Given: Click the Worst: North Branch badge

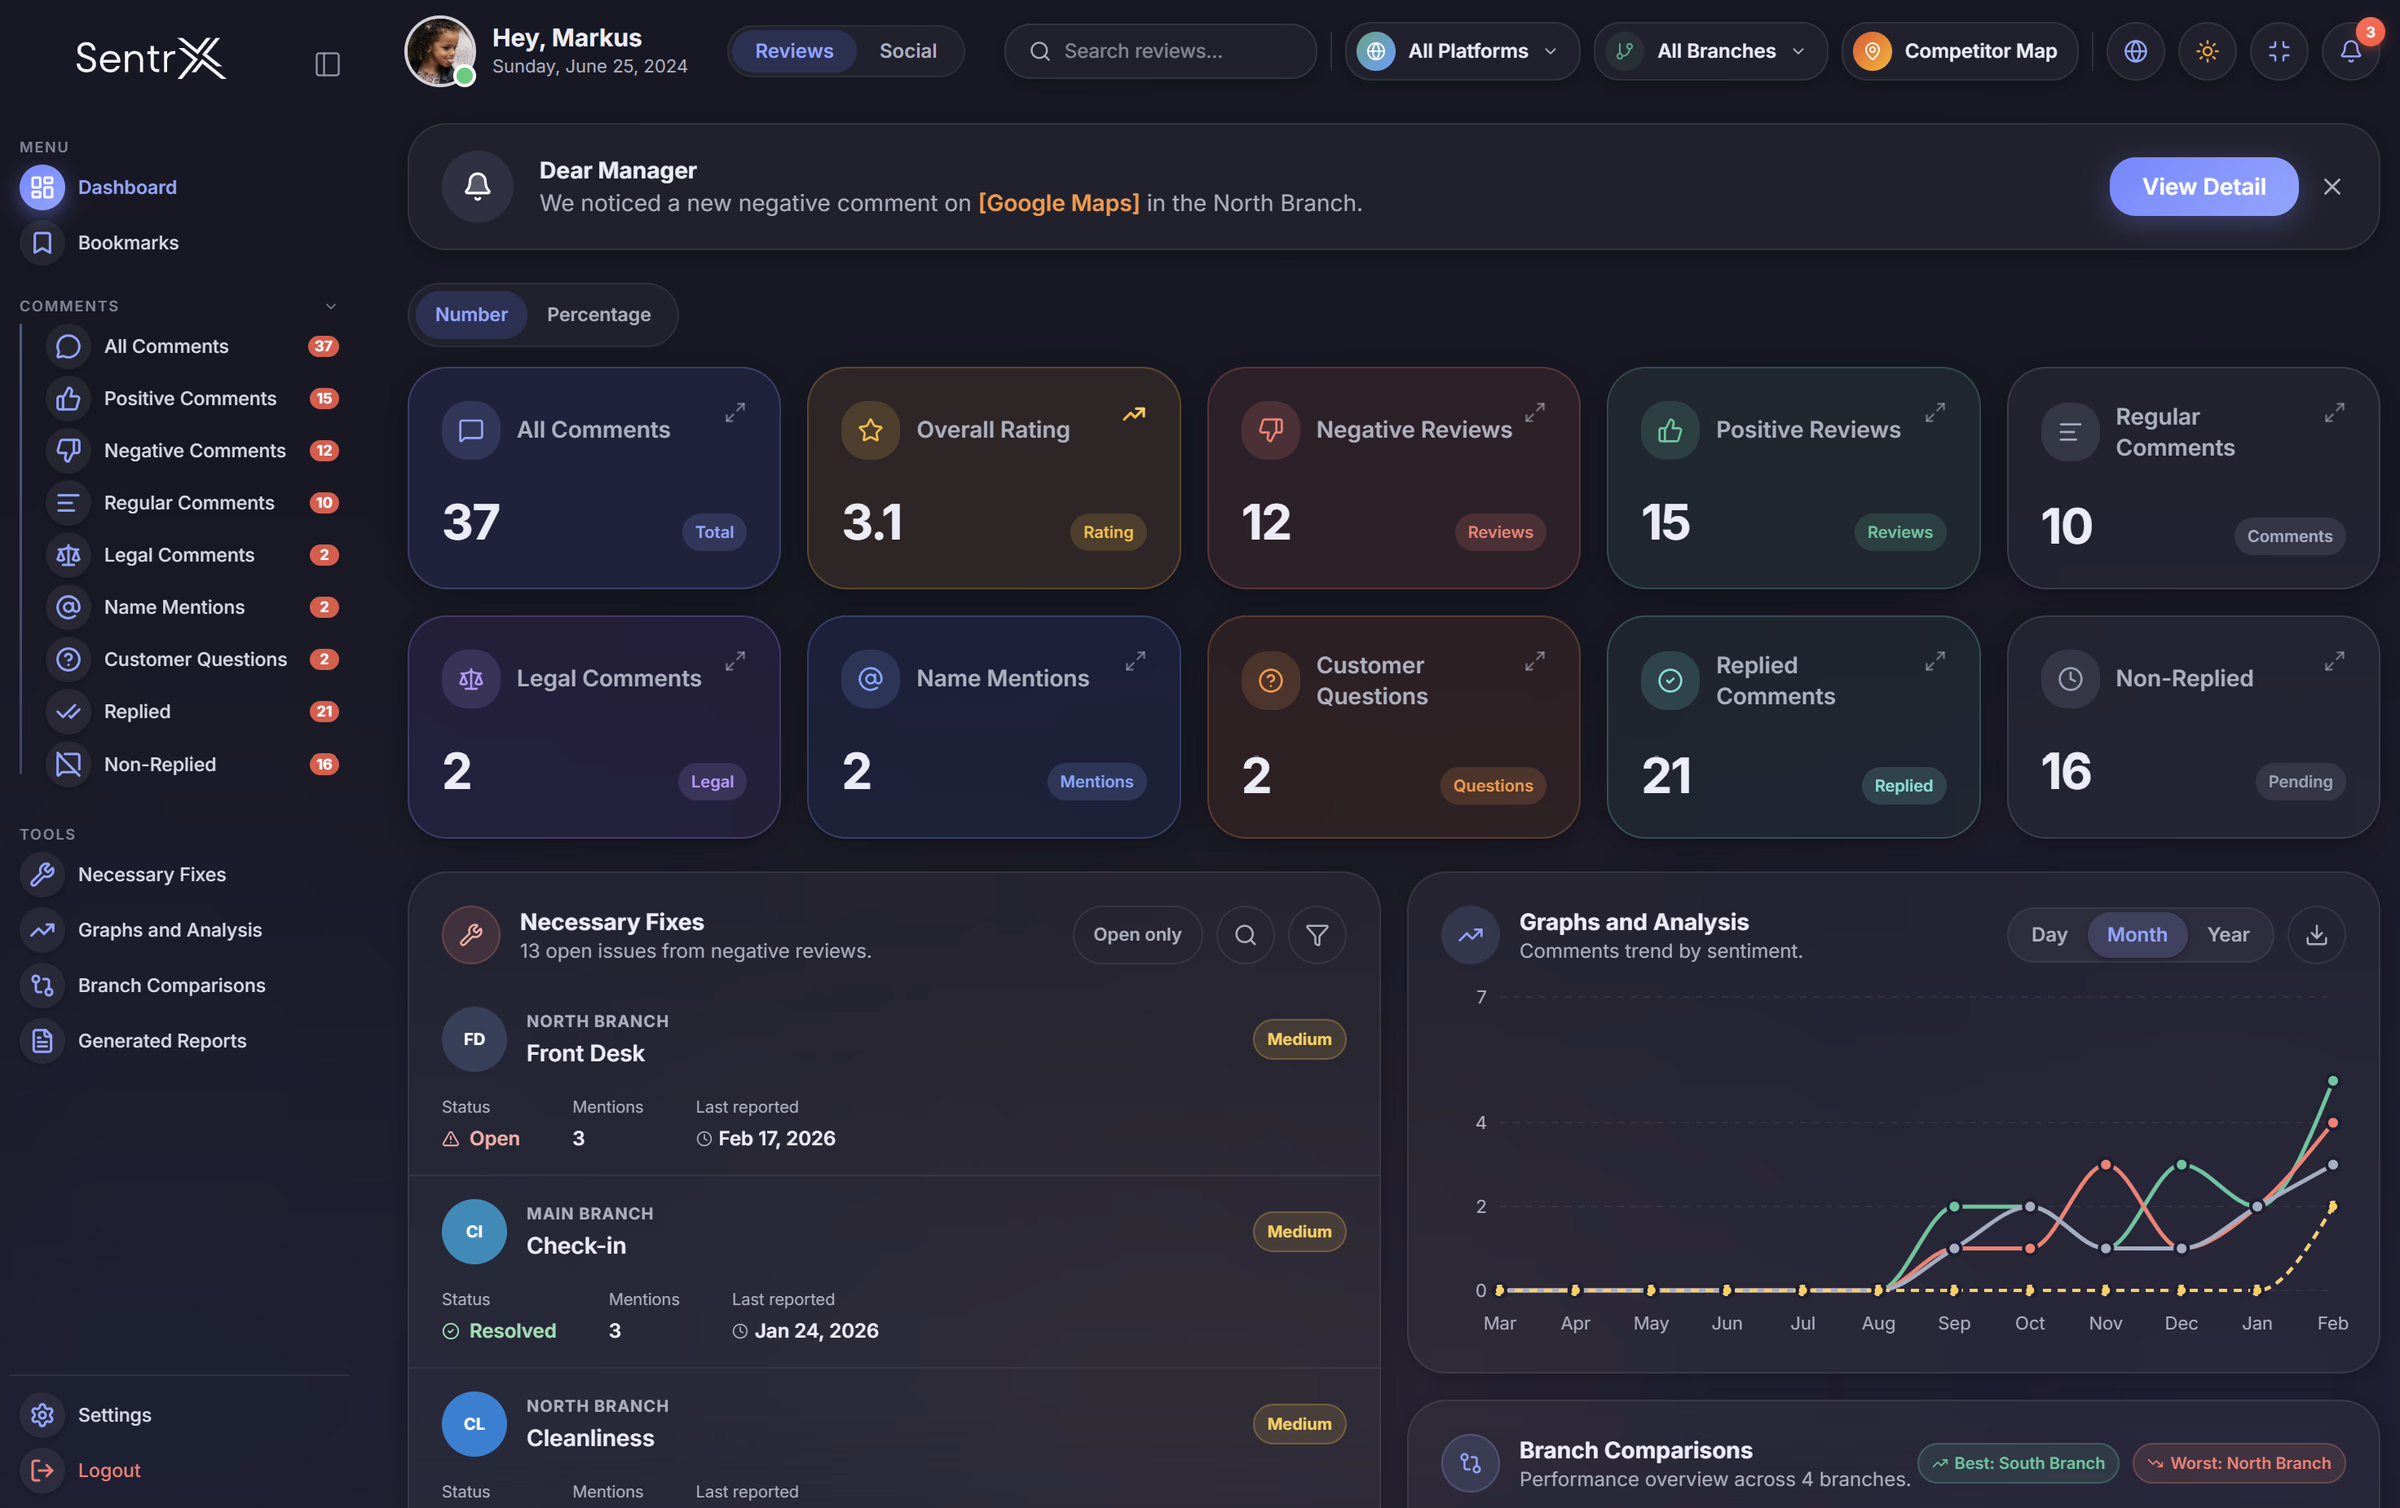Looking at the screenshot, I should tap(2238, 1463).
